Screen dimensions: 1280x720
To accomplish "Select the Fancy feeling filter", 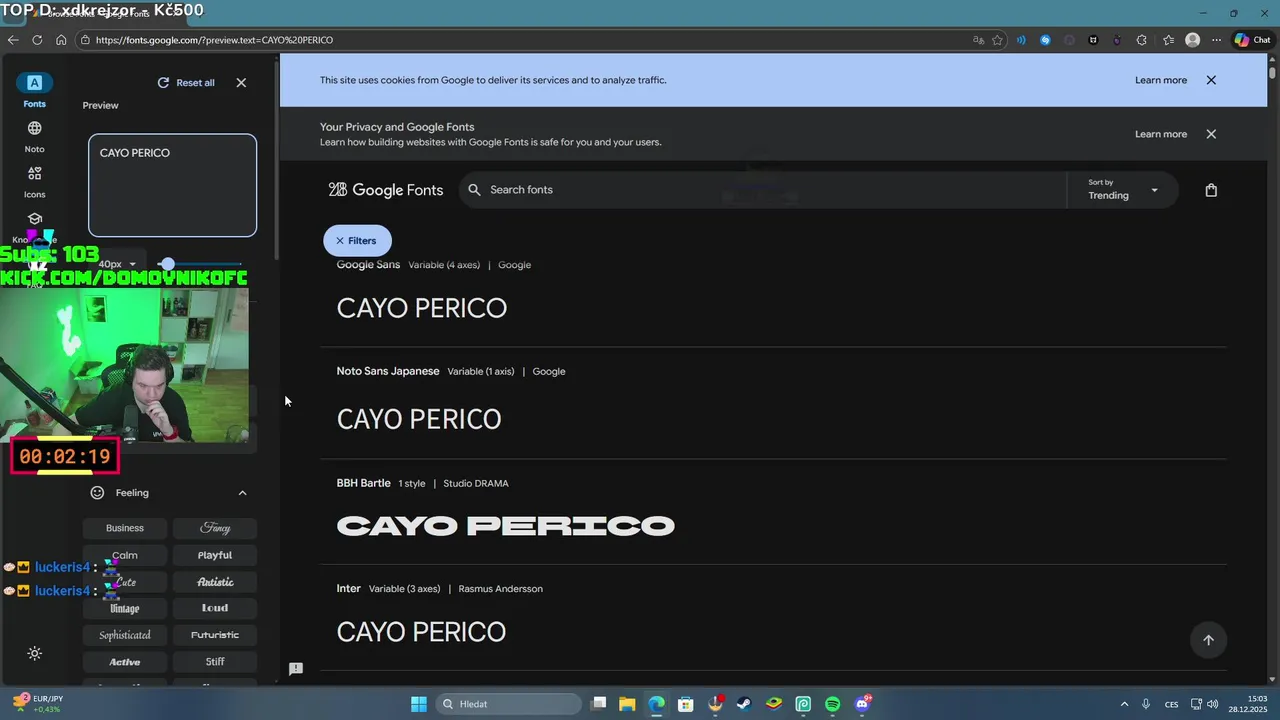I will tap(215, 528).
